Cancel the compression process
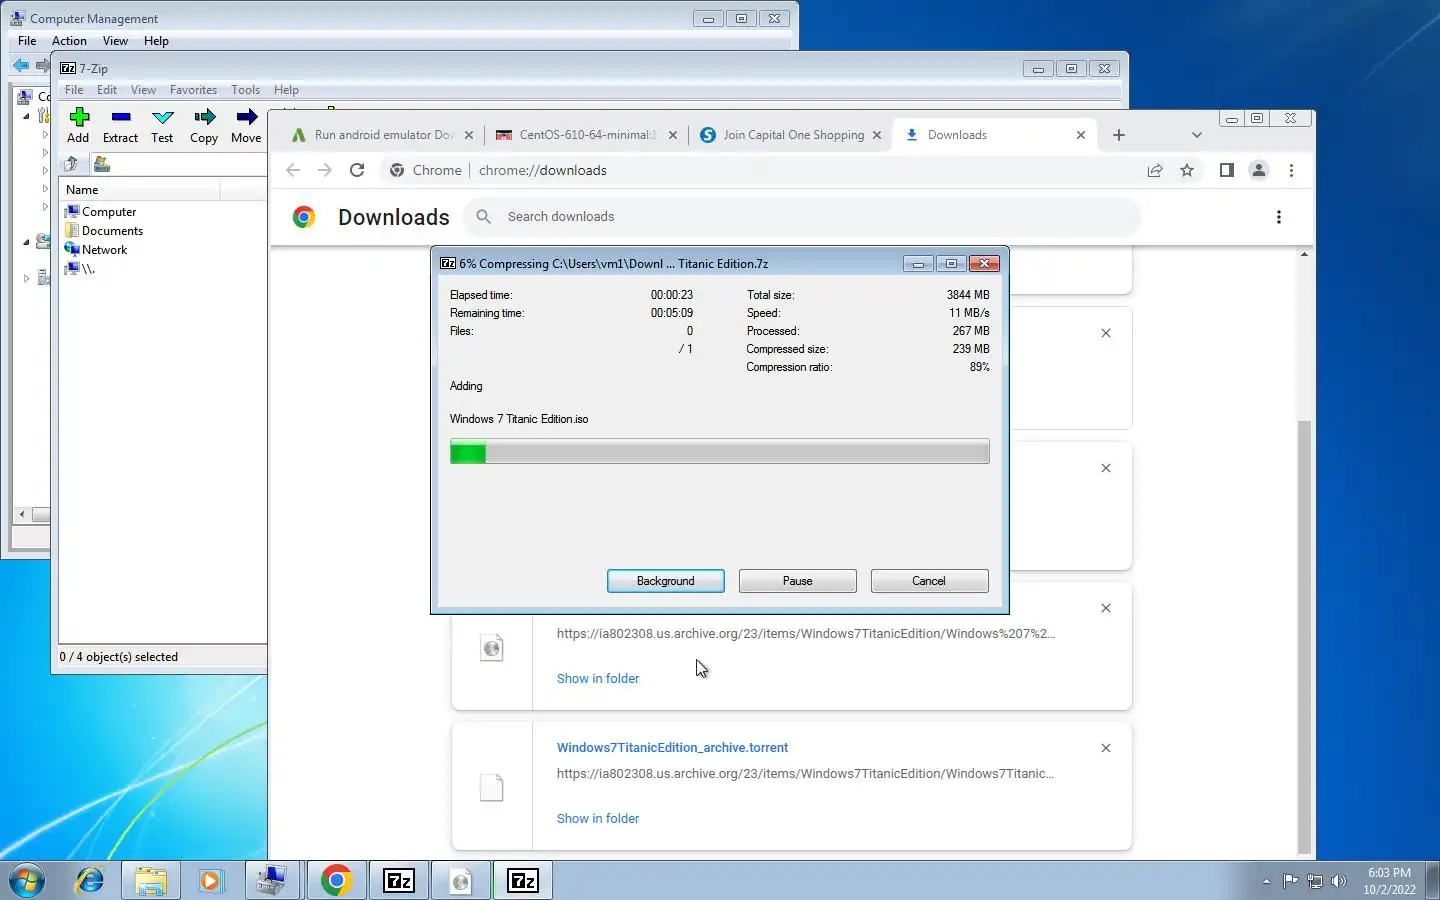The image size is (1440, 900). 930,581
